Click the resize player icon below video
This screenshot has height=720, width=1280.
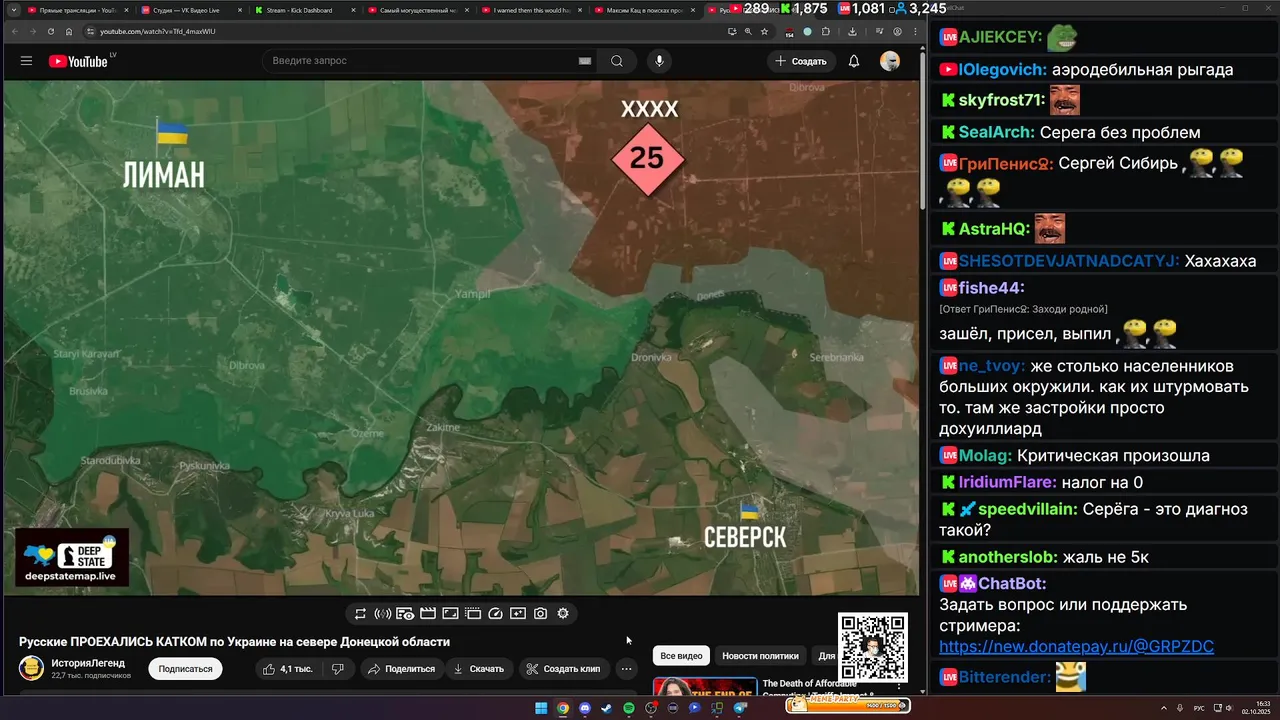point(450,614)
